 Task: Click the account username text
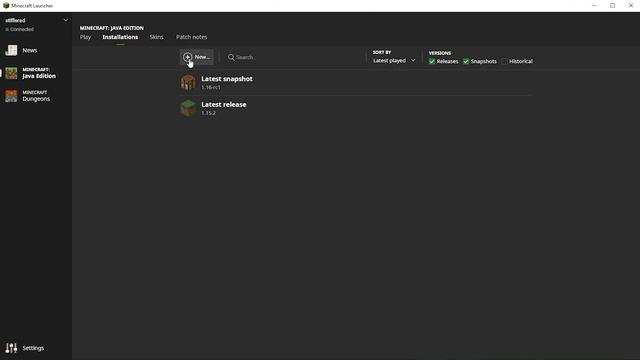pos(15,20)
